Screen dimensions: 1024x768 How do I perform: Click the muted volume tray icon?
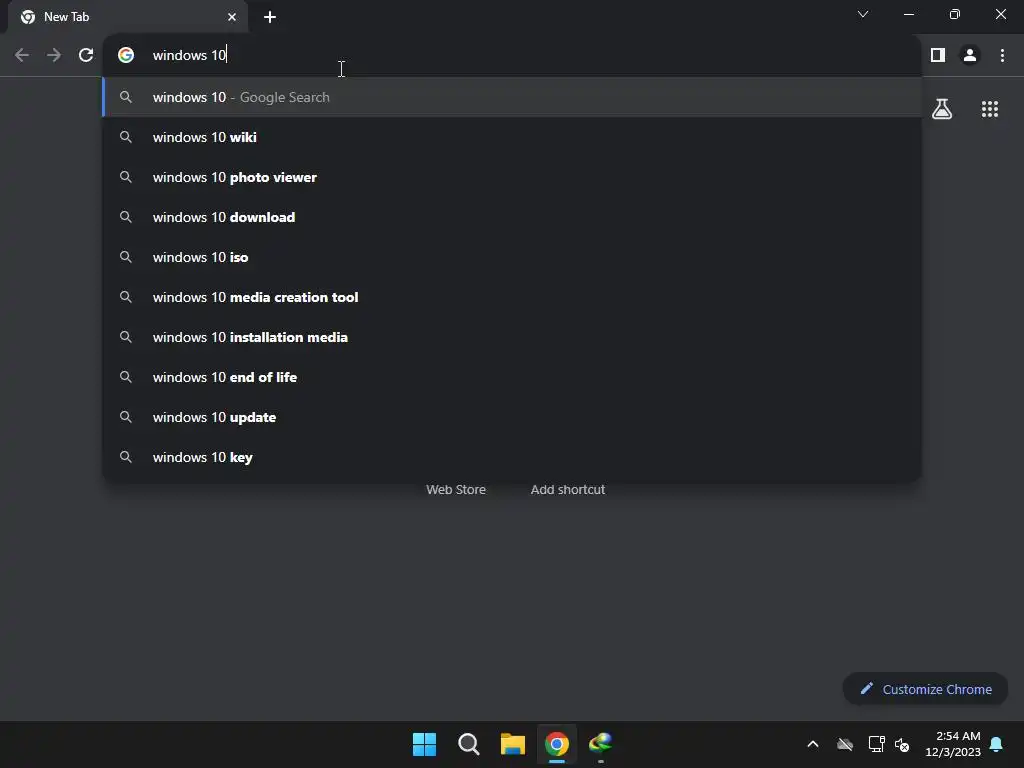click(902, 744)
